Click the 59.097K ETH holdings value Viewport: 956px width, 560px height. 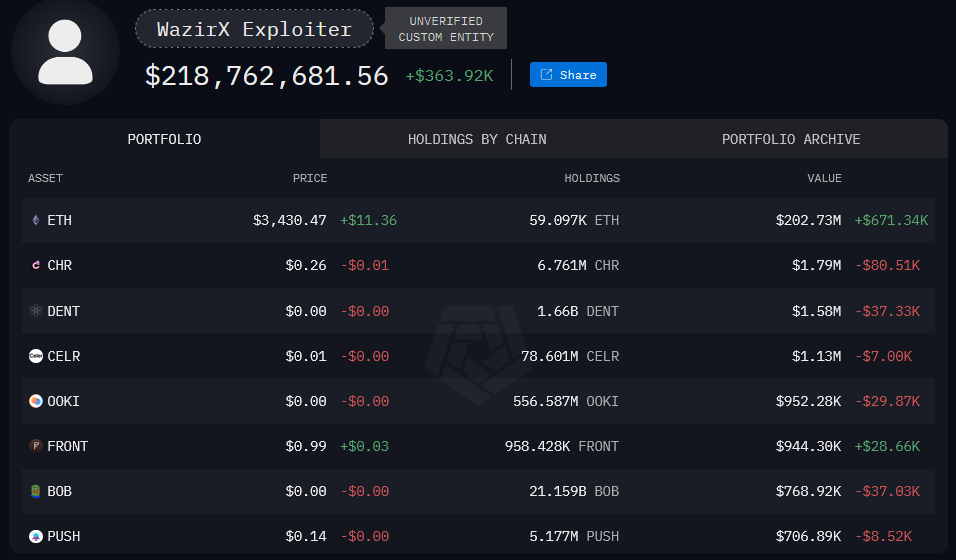pos(574,220)
